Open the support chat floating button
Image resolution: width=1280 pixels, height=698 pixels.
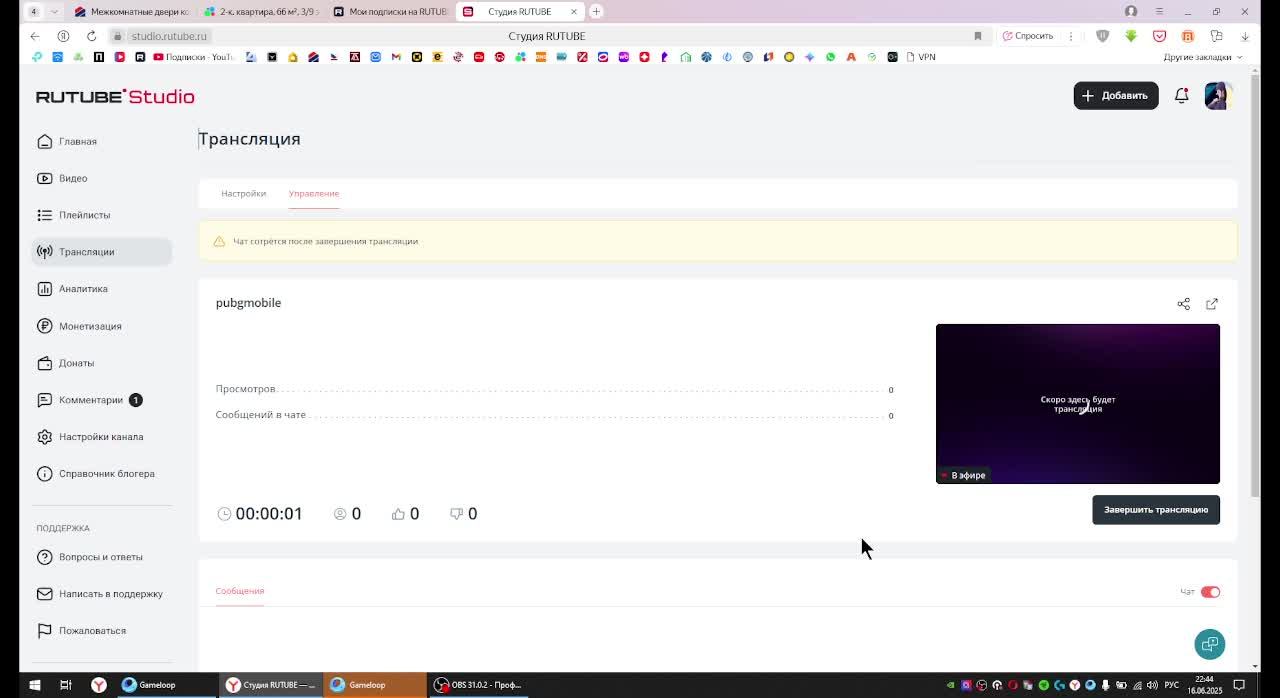click(1210, 644)
